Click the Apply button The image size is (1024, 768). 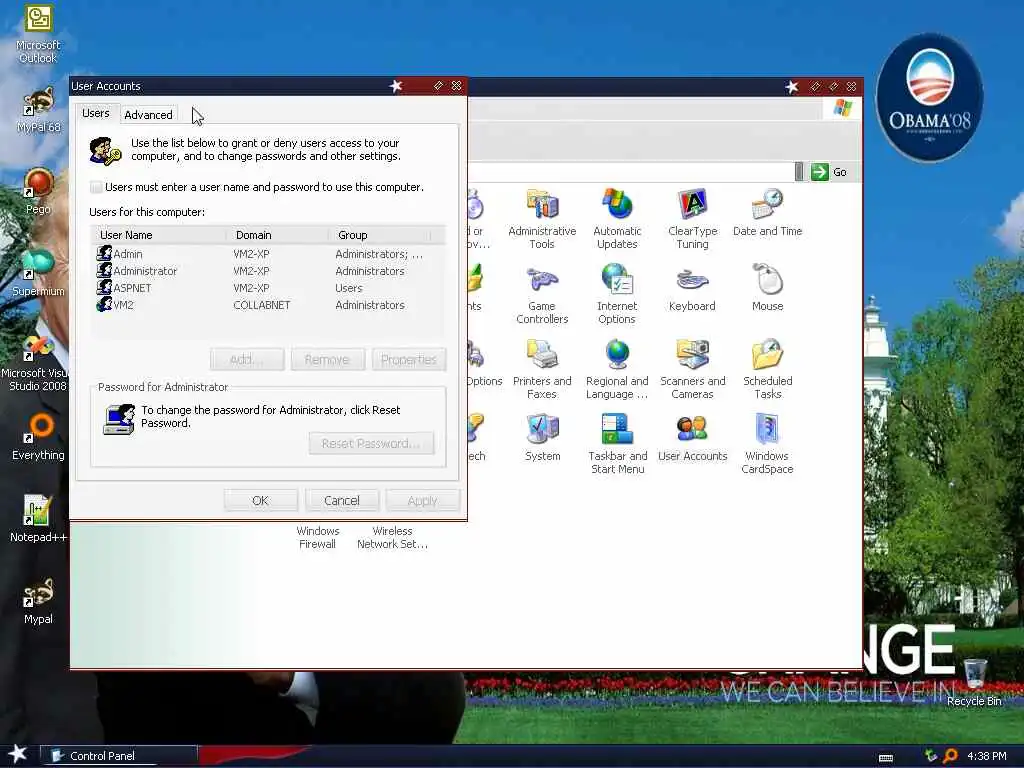(x=423, y=501)
